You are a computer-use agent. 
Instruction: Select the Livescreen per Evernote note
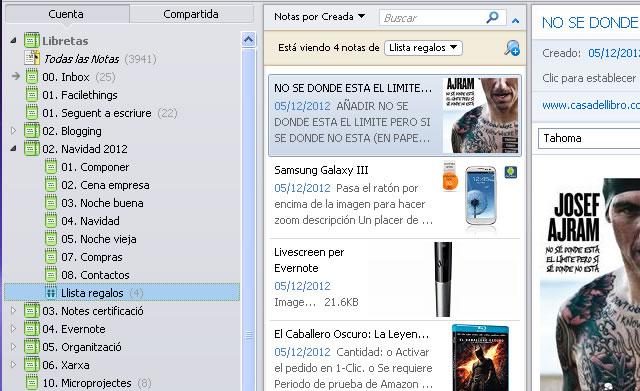click(x=395, y=280)
